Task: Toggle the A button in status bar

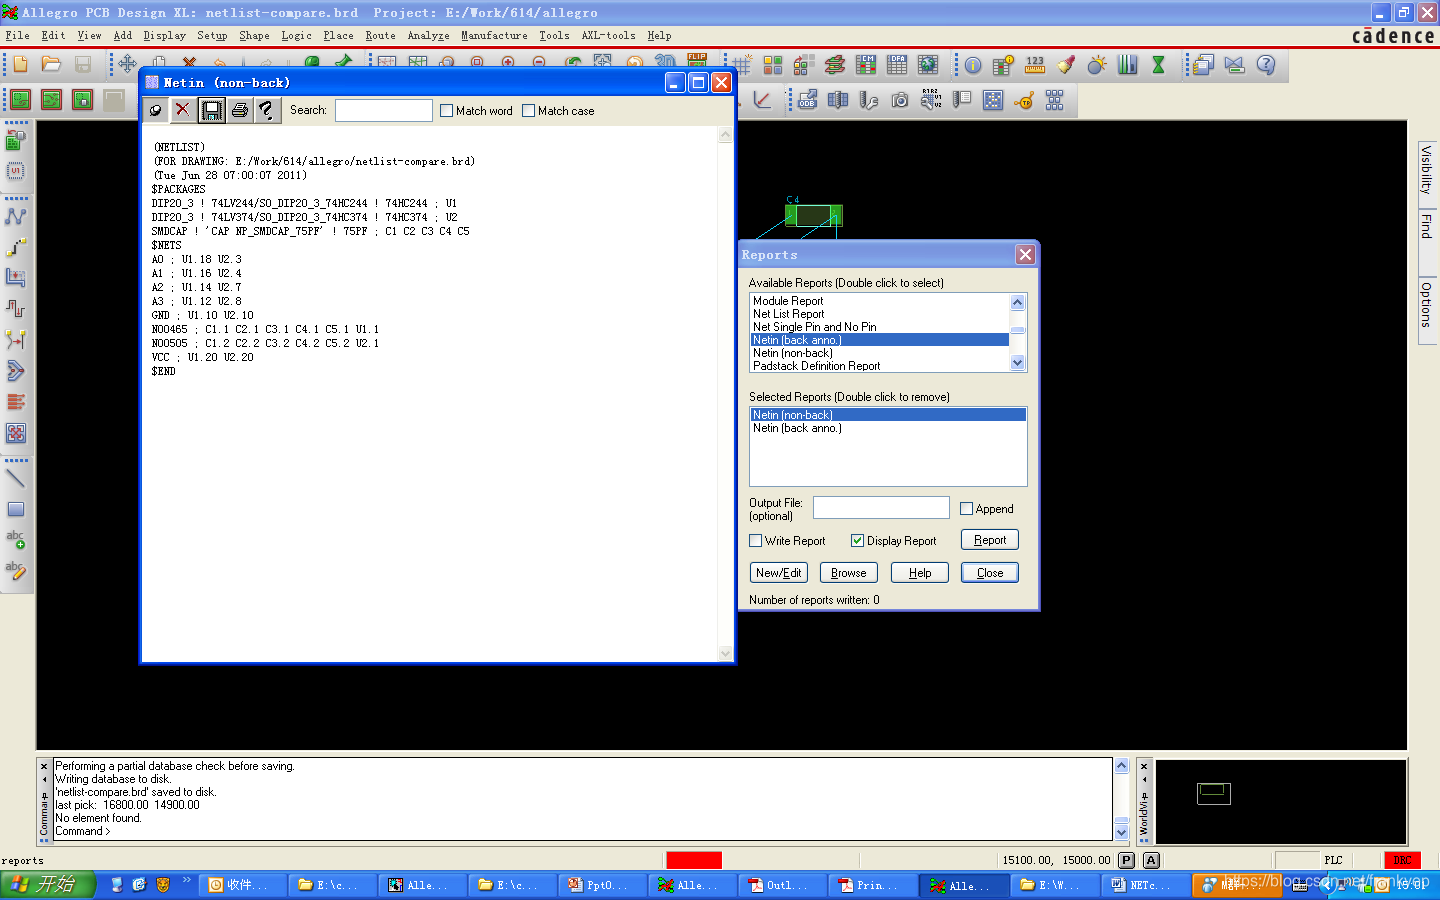Action: (x=1151, y=860)
